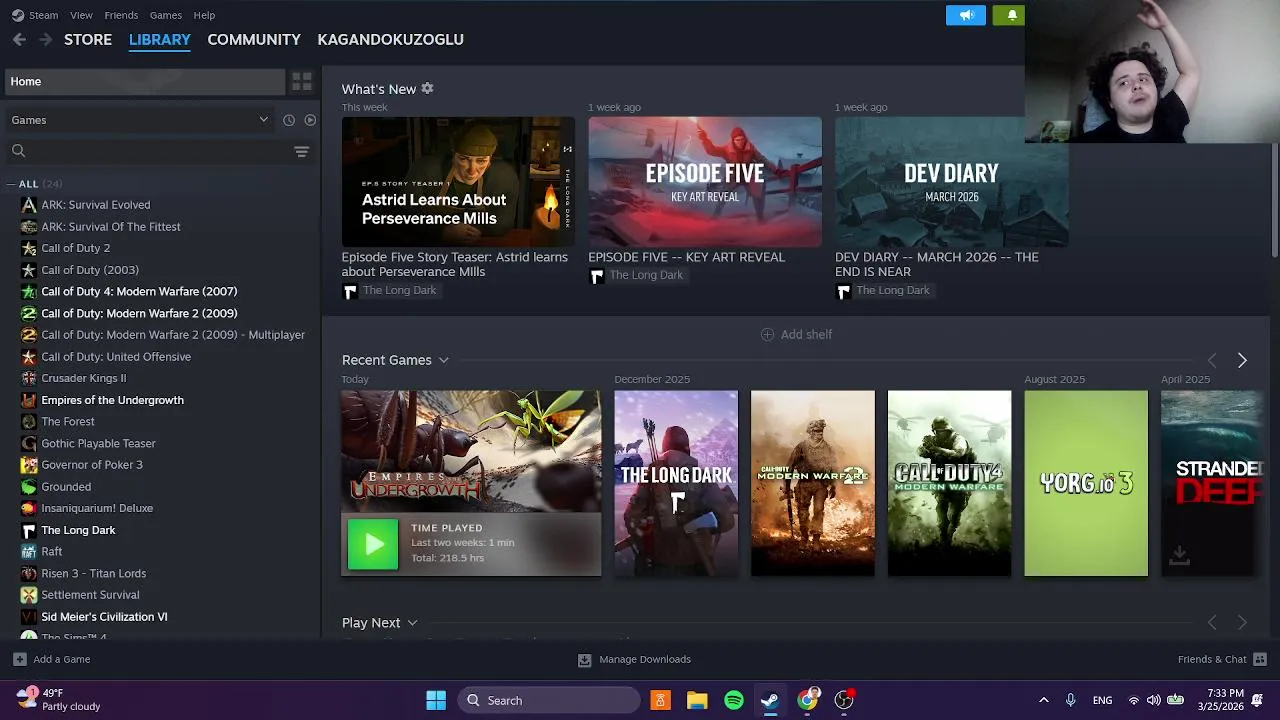
Task: Open the Help menu
Action: pyautogui.click(x=204, y=15)
